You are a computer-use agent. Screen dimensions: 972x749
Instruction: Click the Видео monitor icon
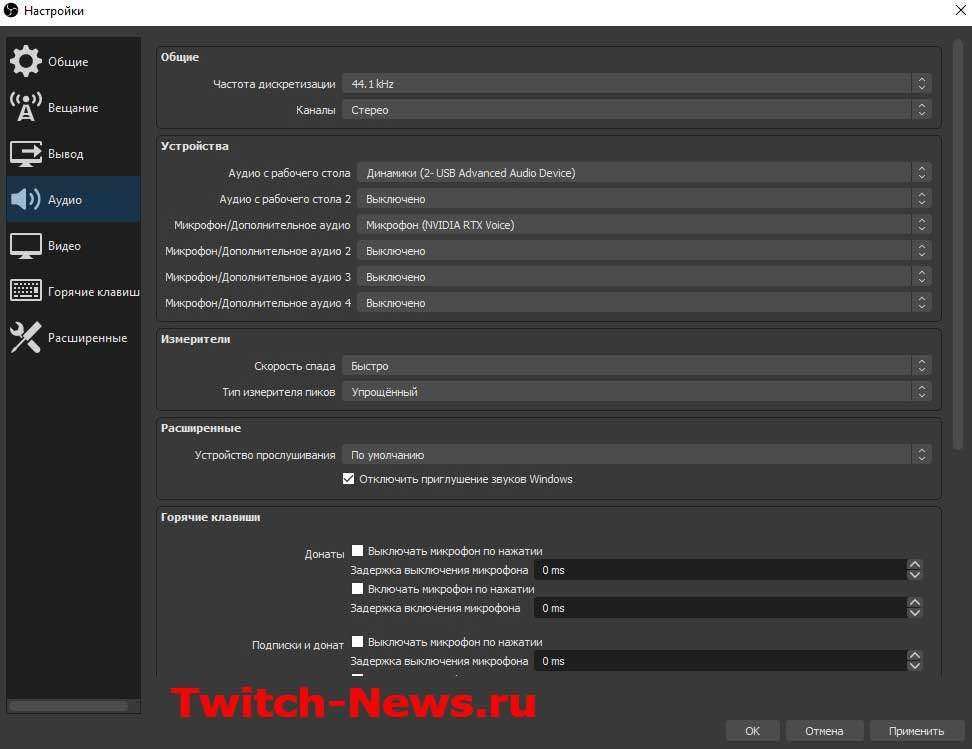click(26, 245)
